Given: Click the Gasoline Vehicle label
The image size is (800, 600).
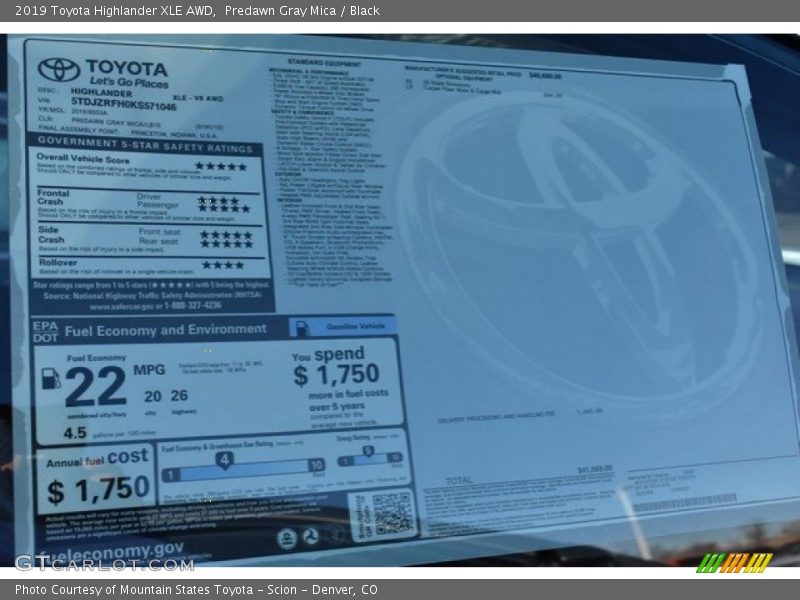Looking at the screenshot, I should coord(356,326).
